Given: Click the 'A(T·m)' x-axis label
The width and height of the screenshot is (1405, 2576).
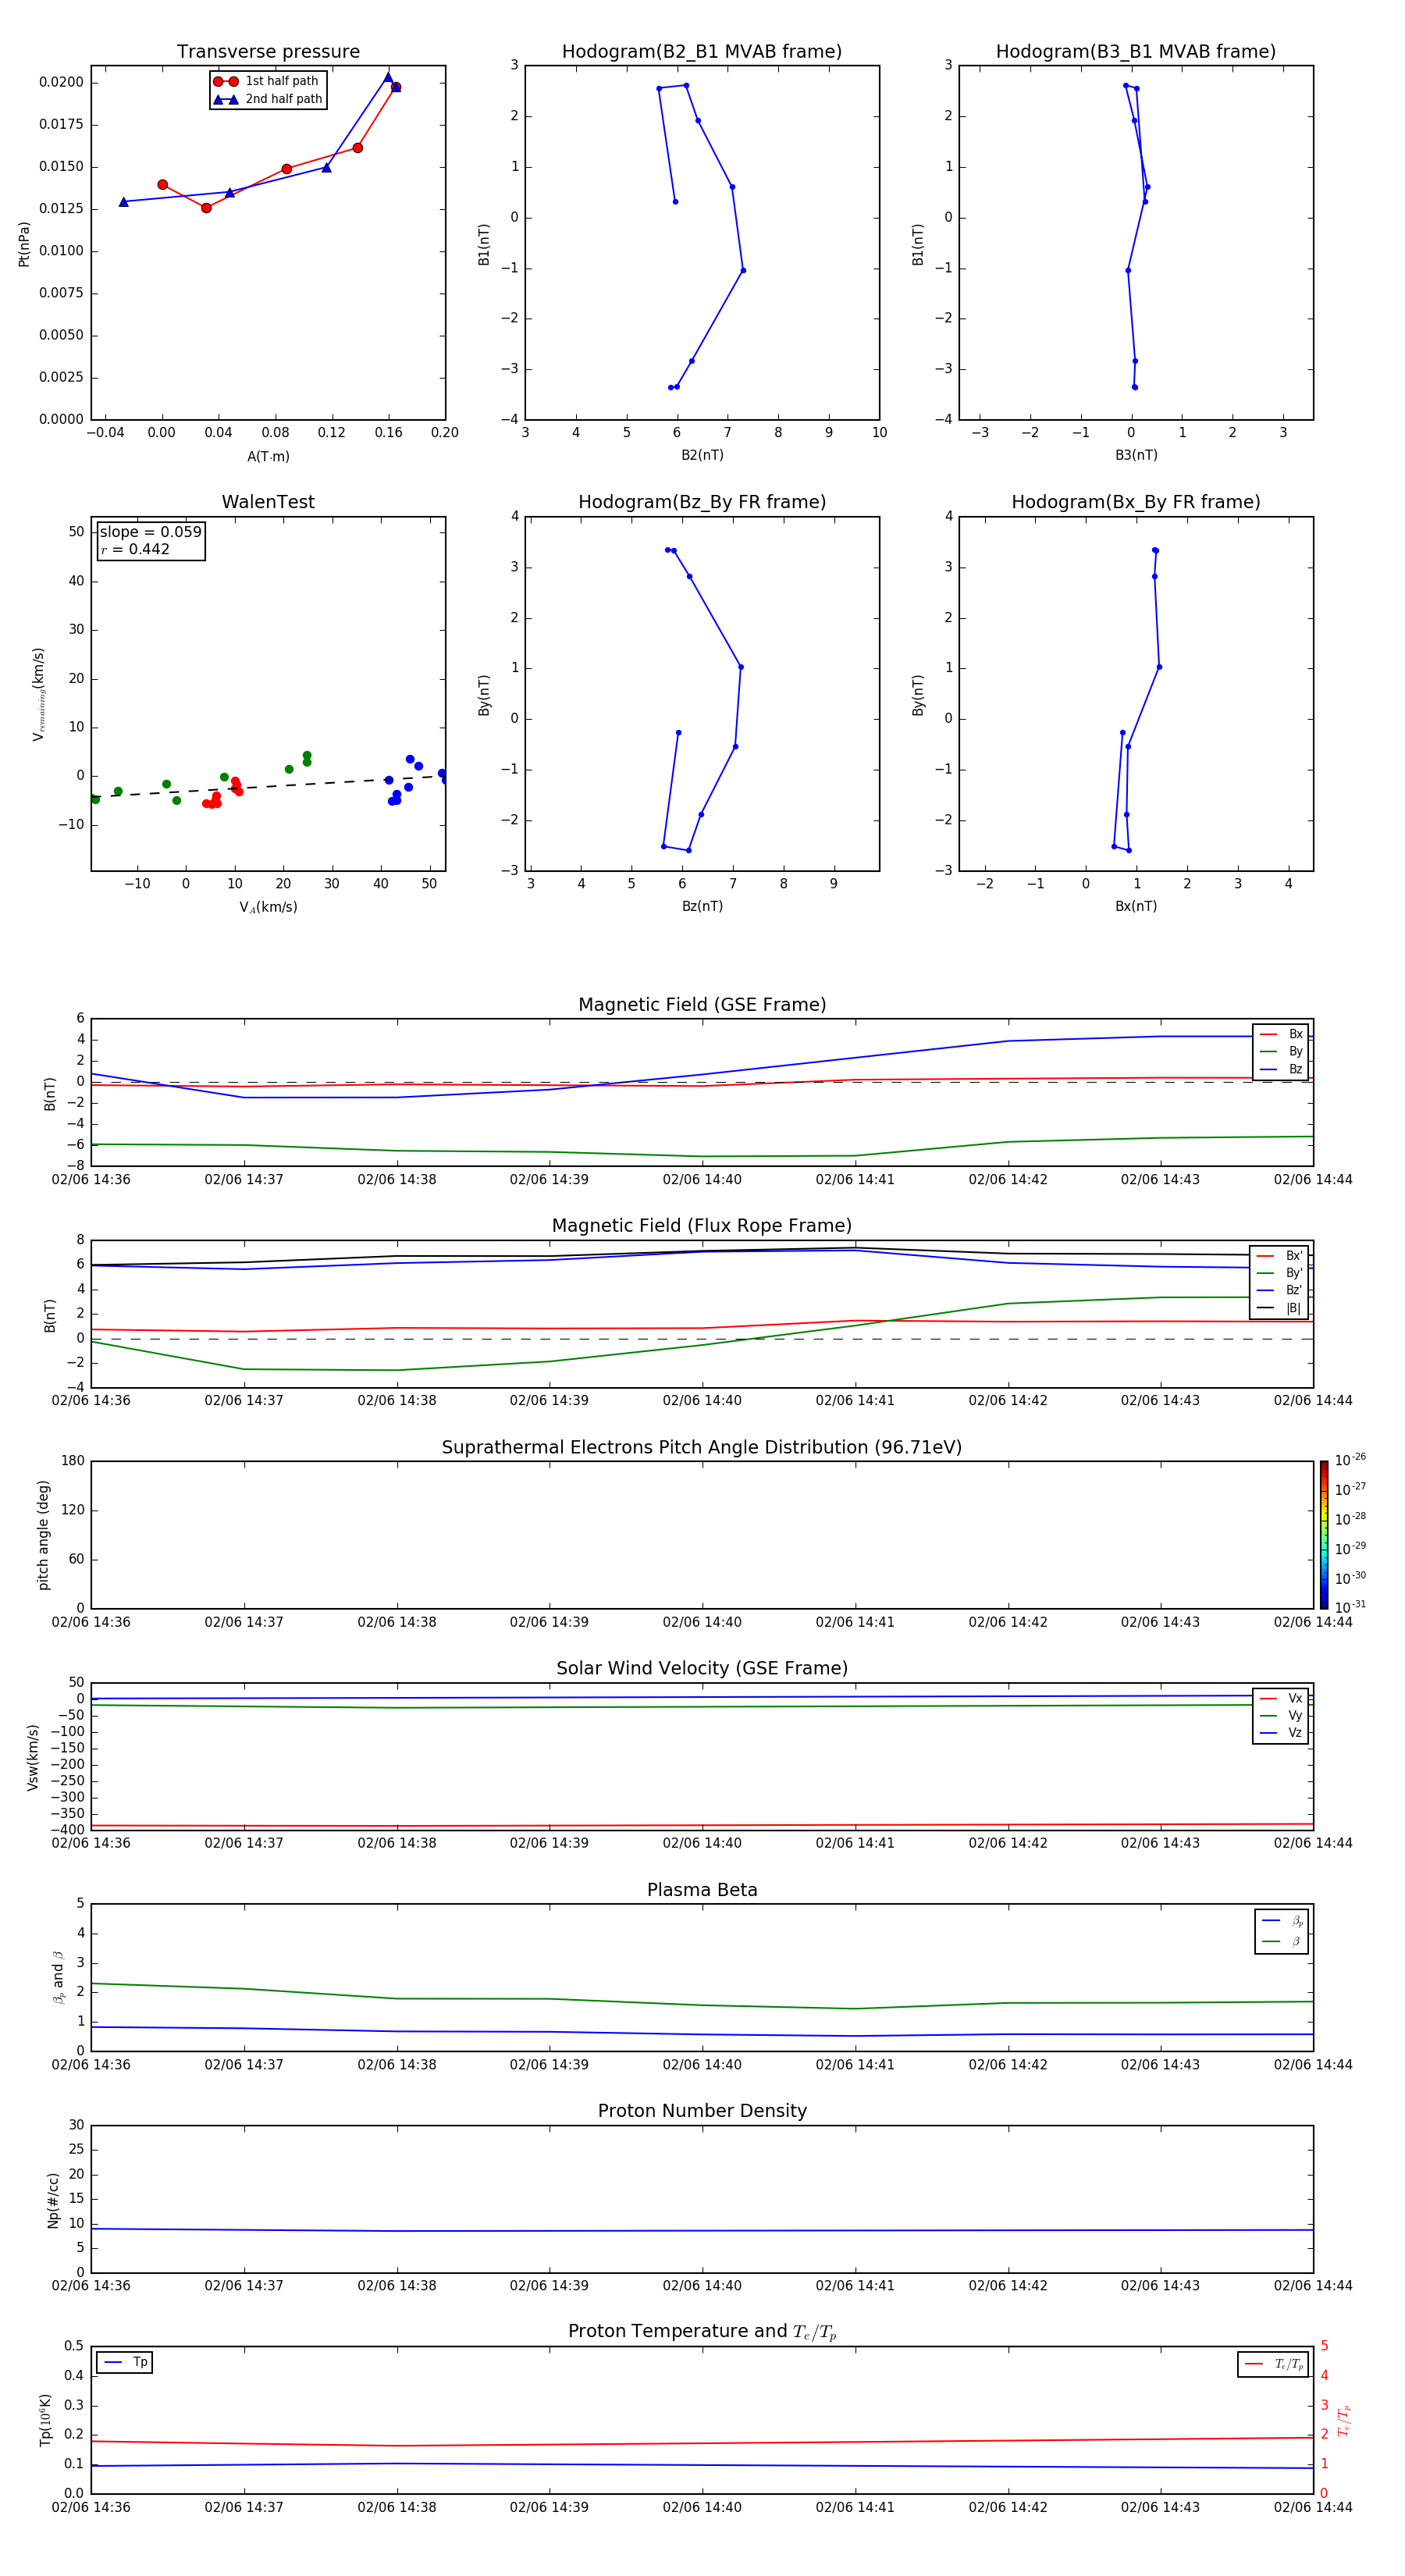Looking at the screenshot, I should pos(268,457).
